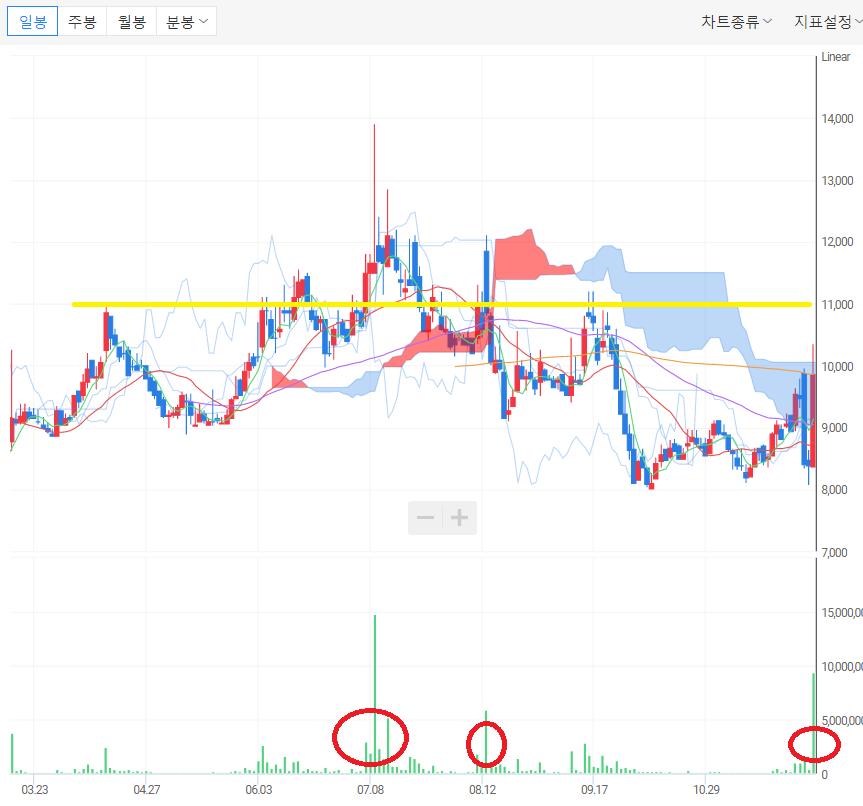Zoom out the chart with minus button
The image size is (863, 806).
coord(425,518)
